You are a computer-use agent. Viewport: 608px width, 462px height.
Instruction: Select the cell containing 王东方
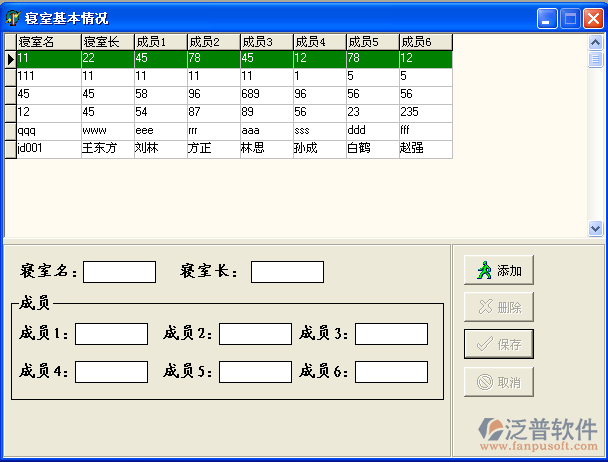coord(106,149)
